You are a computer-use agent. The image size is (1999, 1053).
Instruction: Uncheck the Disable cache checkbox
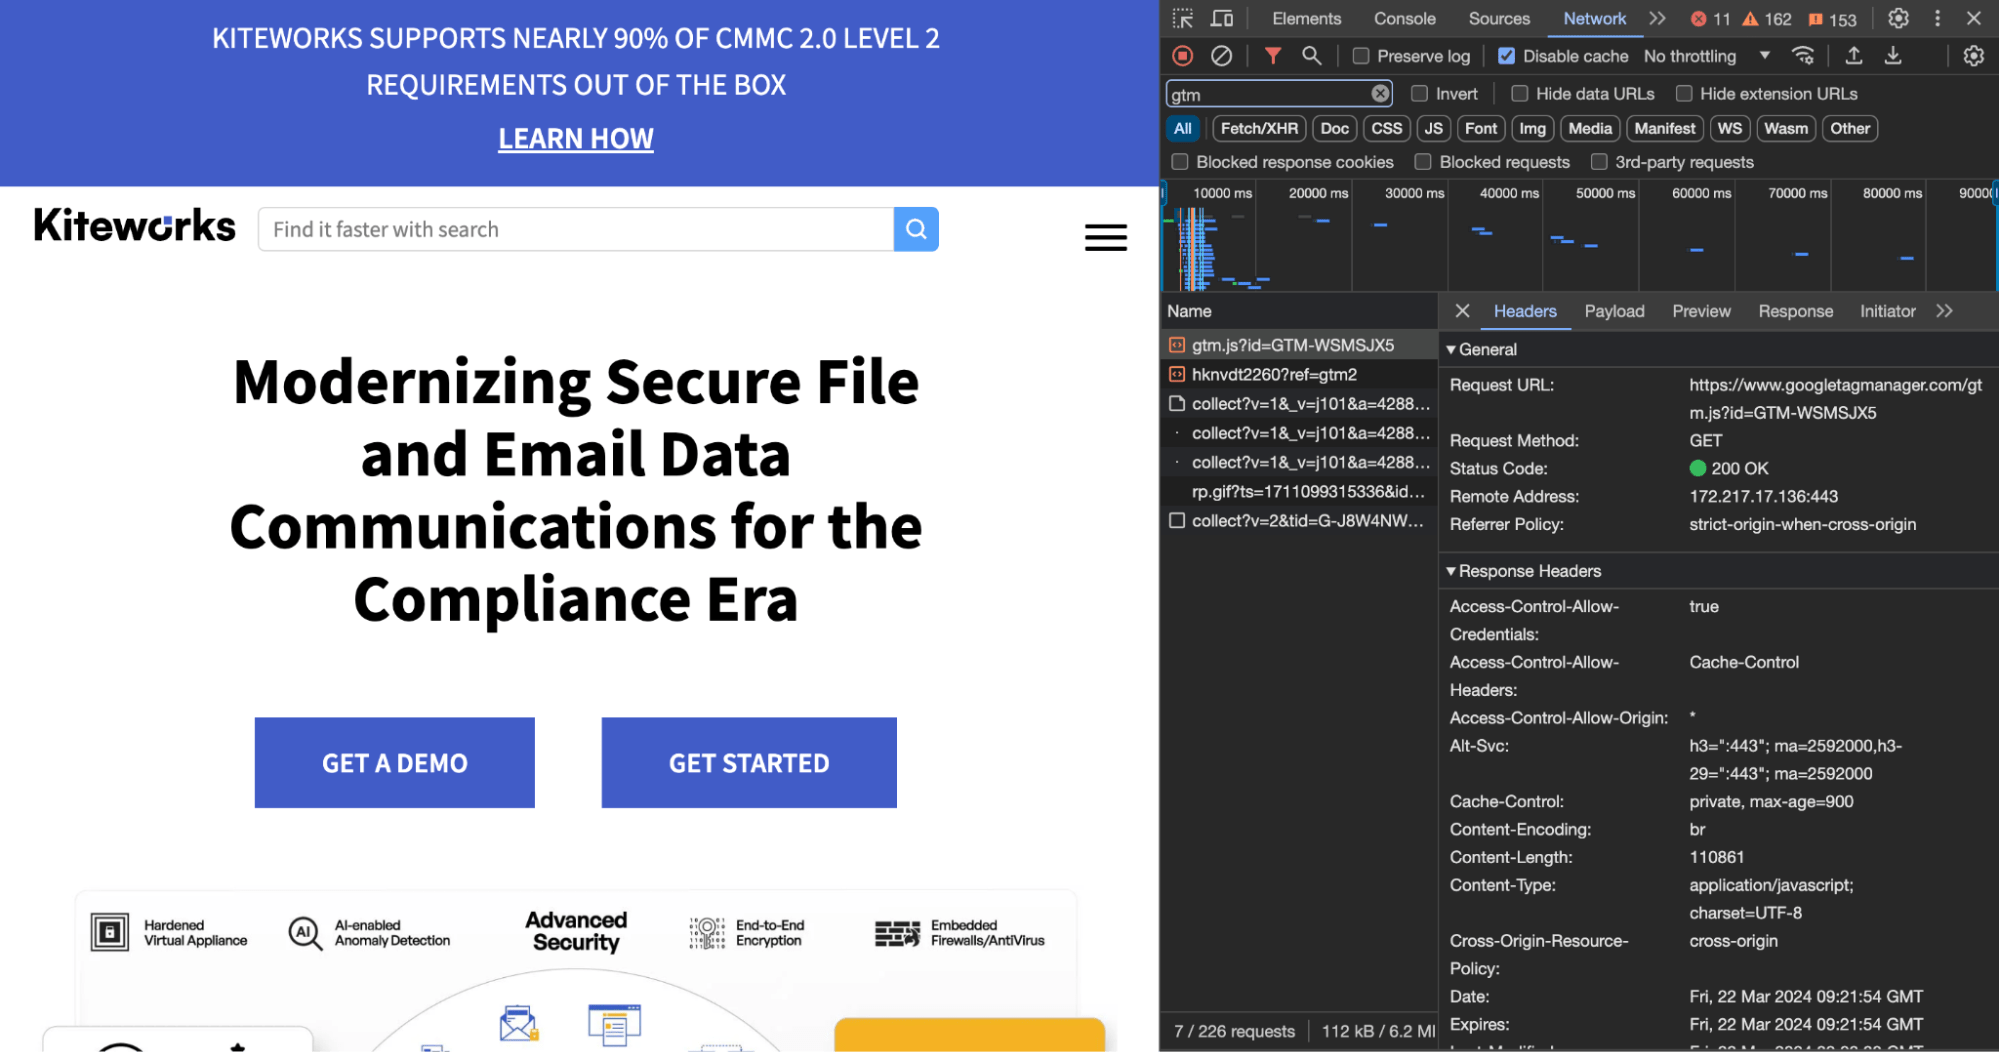pyautogui.click(x=1506, y=56)
